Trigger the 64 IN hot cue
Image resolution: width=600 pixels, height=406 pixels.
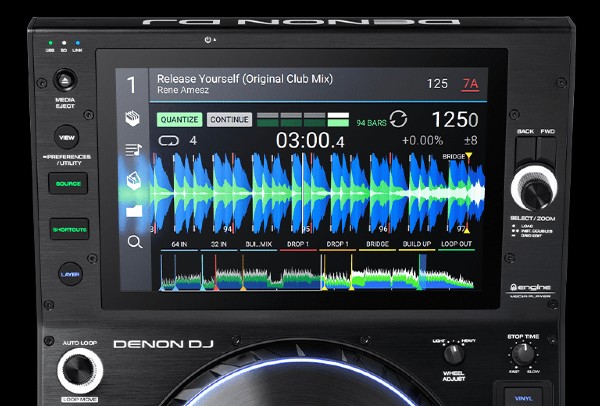pyautogui.click(x=179, y=244)
